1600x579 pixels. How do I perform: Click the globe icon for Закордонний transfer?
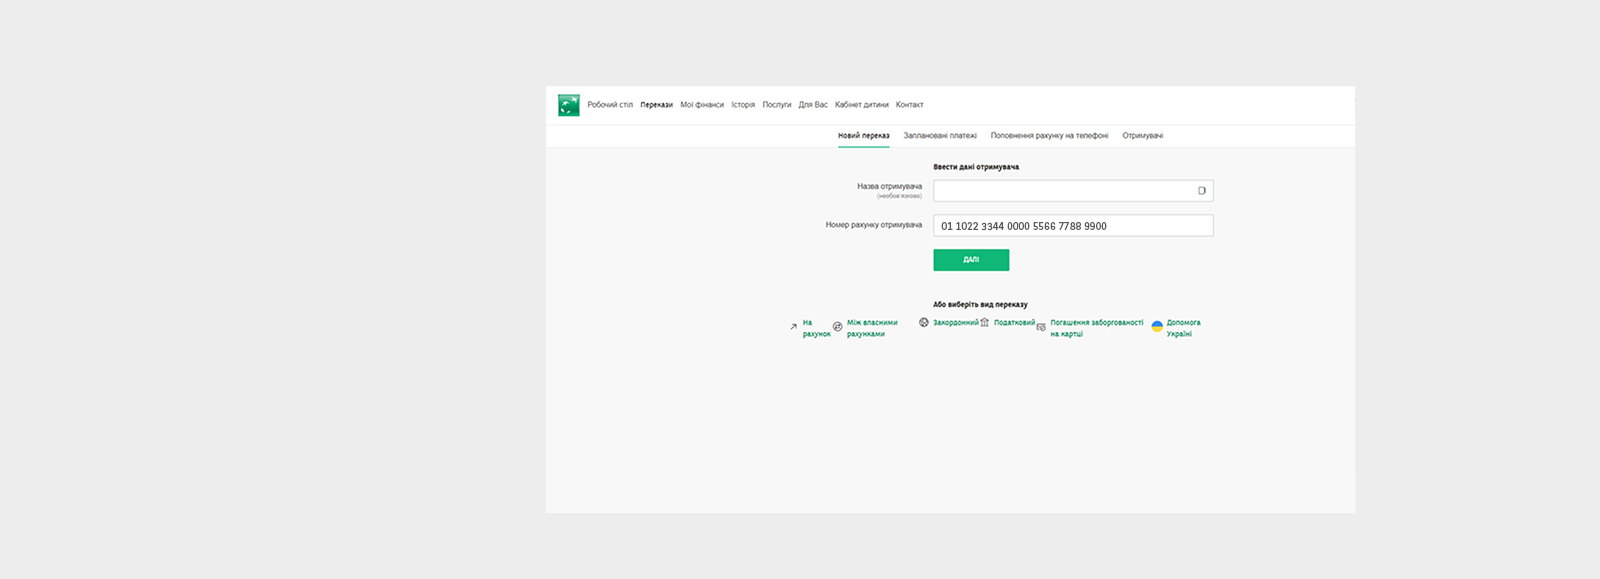tap(923, 323)
